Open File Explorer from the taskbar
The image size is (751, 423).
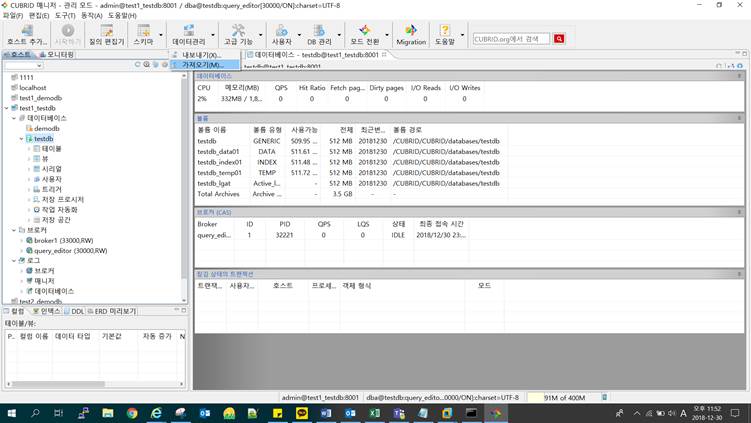(108, 413)
